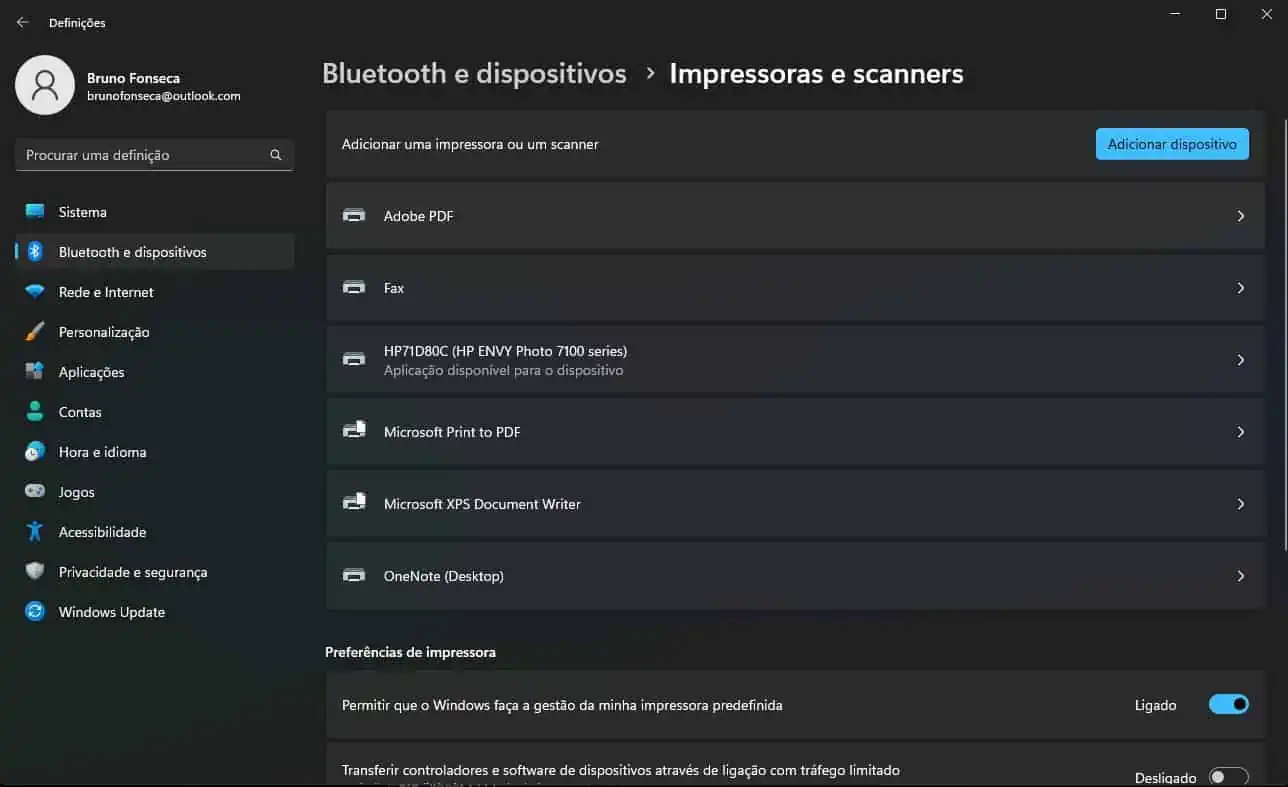
Task: Open the Aplicações section
Action: tap(155, 372)
